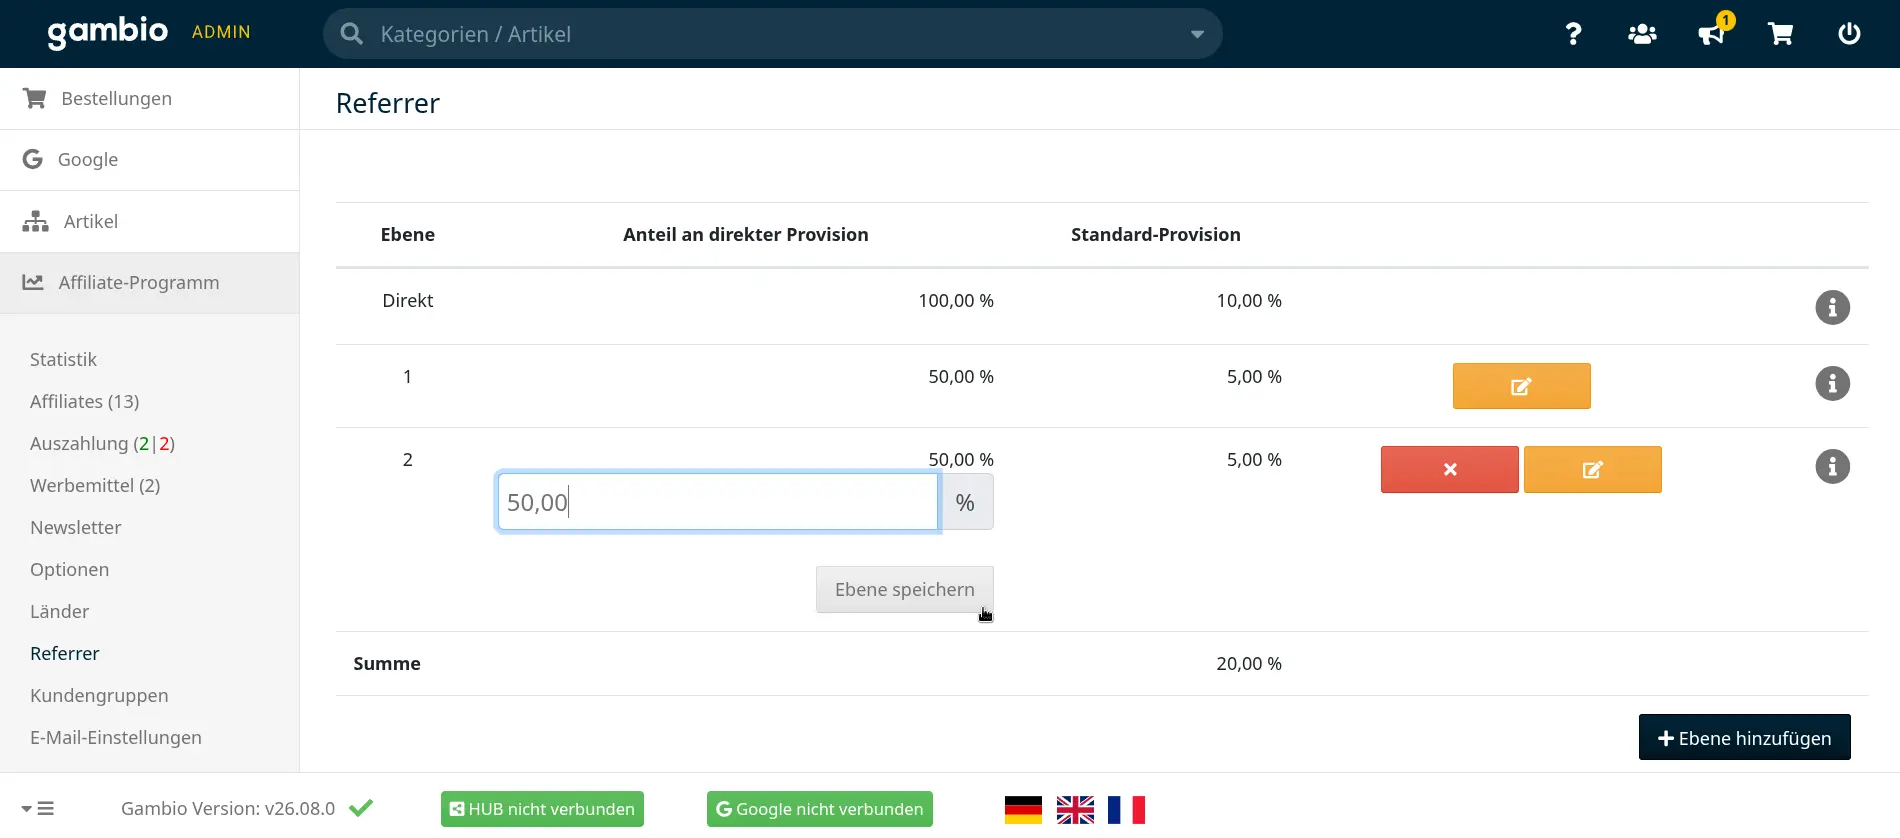Open Bestellungen in the sidebar
Image resolution: width=1900 pixels, height=838 pixels.
tap(149, 98)
